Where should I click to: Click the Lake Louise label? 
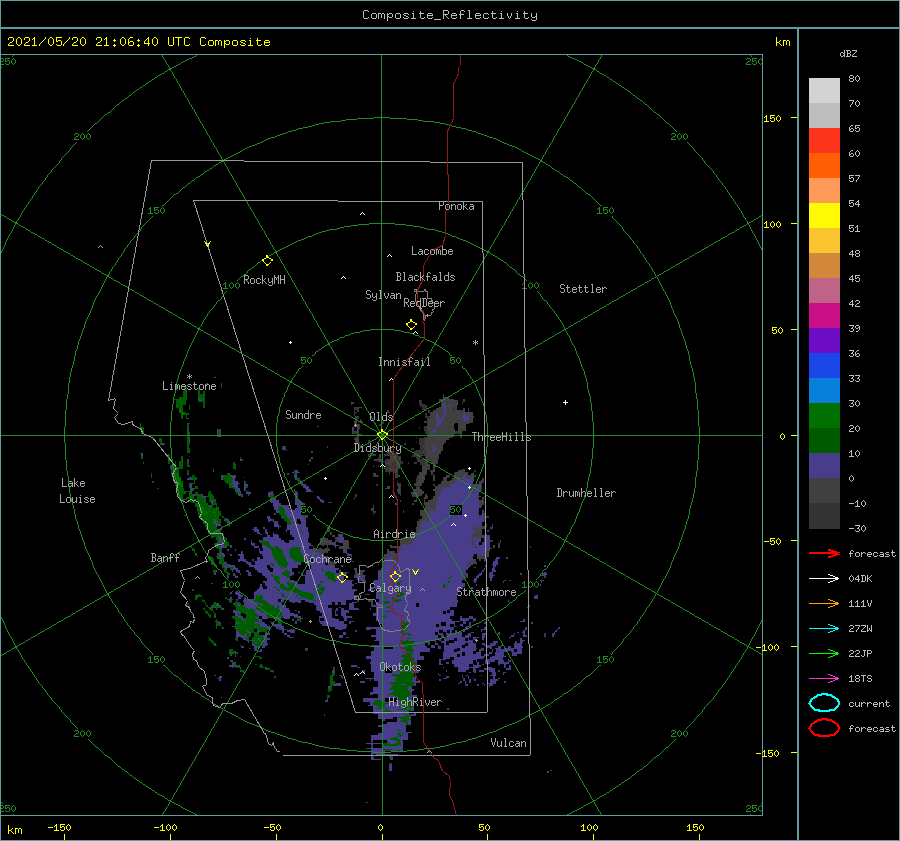[77, 491]
